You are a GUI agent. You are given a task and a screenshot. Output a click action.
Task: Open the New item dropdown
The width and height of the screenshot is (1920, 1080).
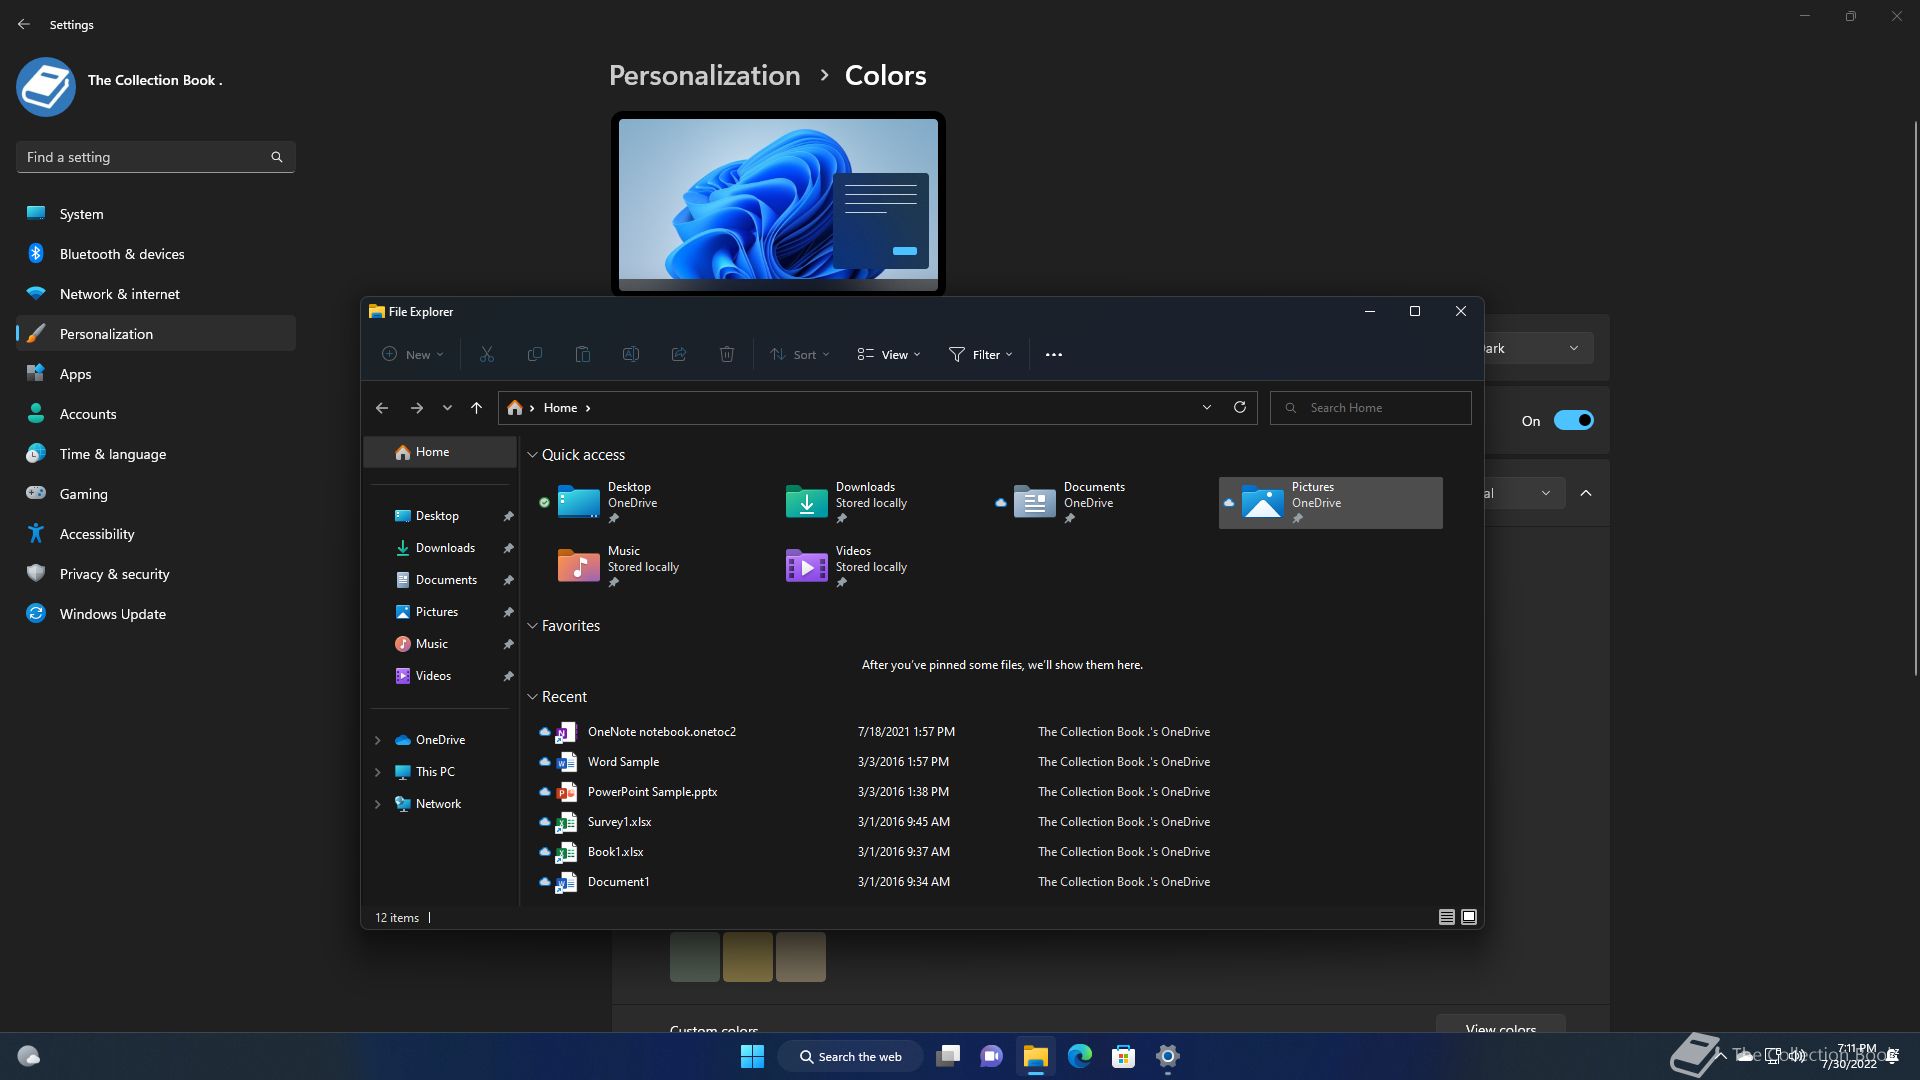click(x=413, y=354)
